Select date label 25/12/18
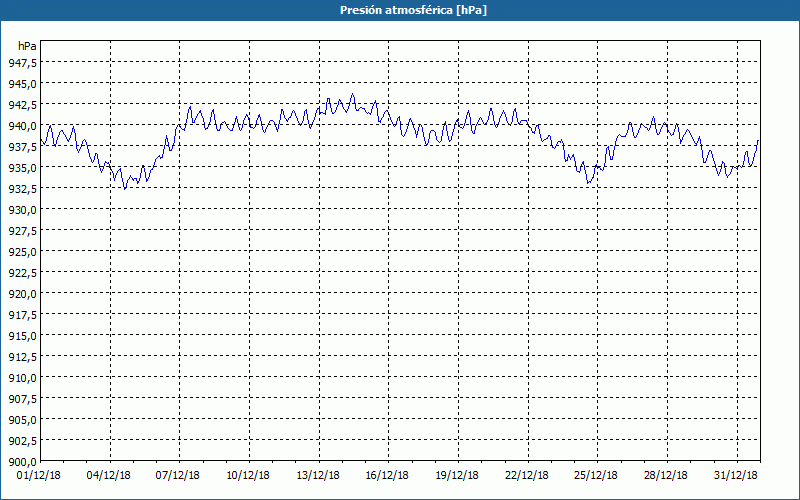The height and width of the screenshot is (500, 800). pos(596,475)
